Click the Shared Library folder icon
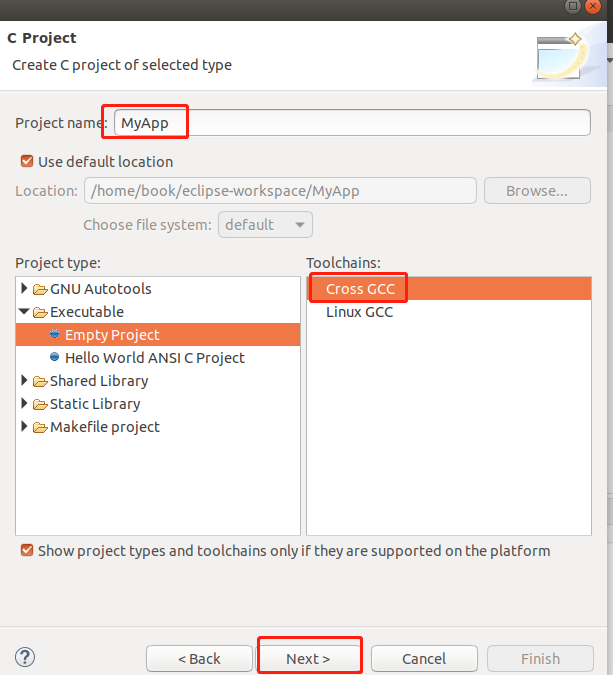Image resolution: width=613 pixels, height=675 pixels. coord(40,381)
